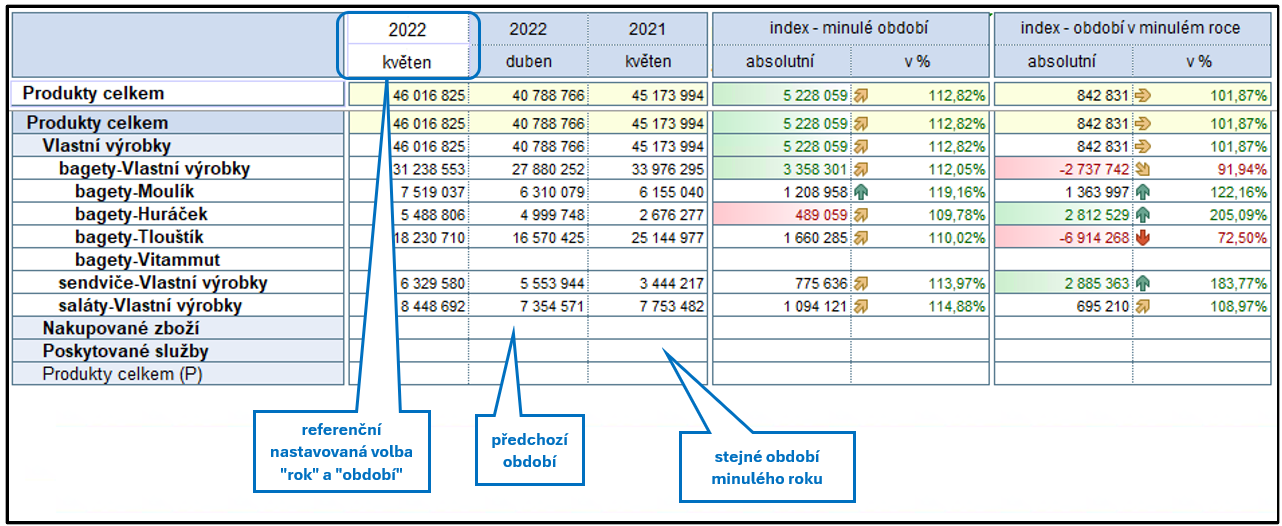1282x526 pixels.
Task: Click orange diagonal-down arrow beside 91,94%
Action: coord(1143,168)
